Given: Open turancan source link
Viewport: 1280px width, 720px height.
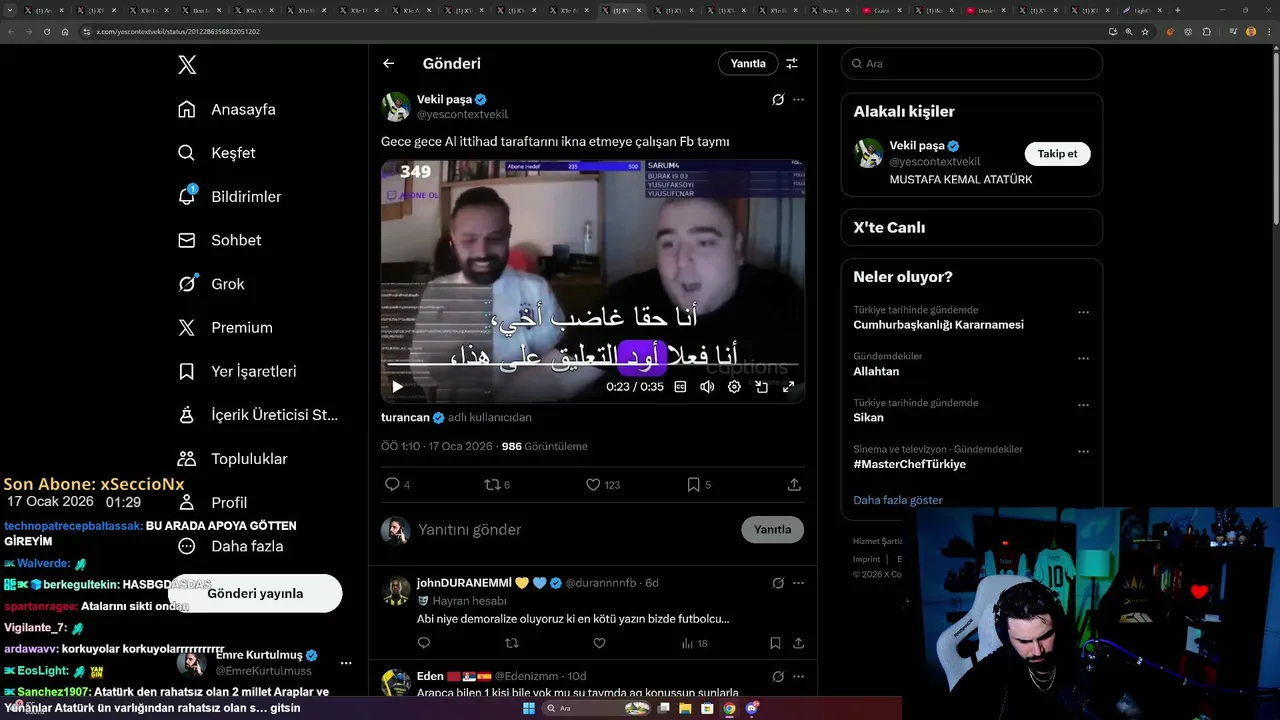Looking at the screenshot, I should click(405, 417).
